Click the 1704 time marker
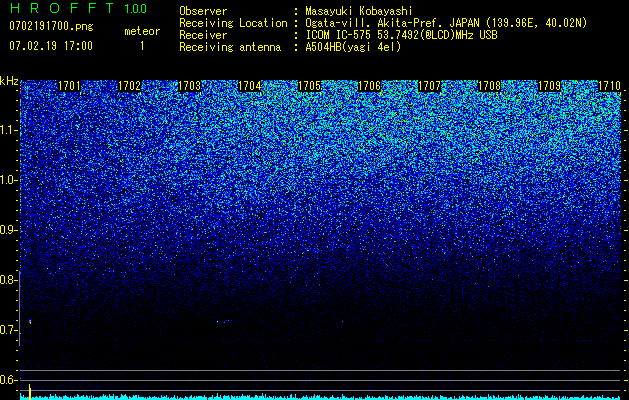 [x=250, y=86]
